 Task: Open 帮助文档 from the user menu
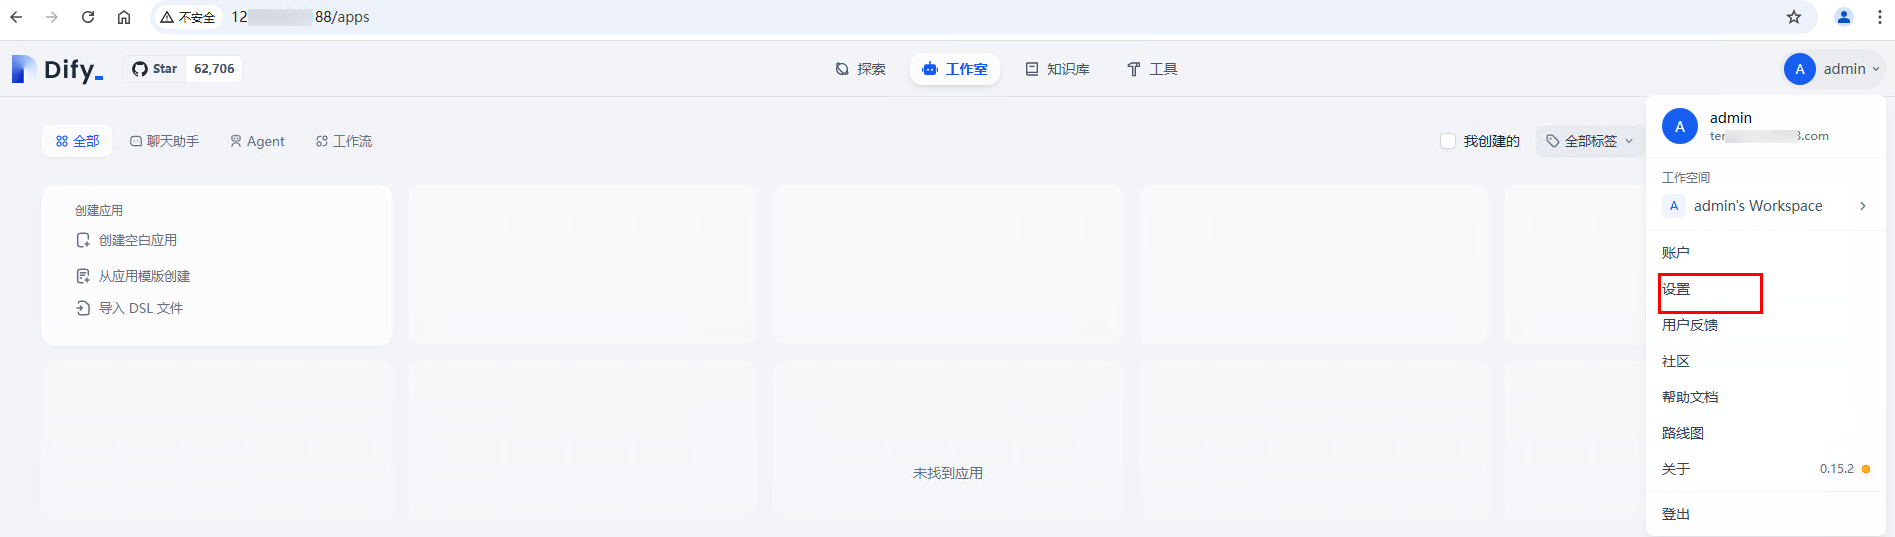1765,397
